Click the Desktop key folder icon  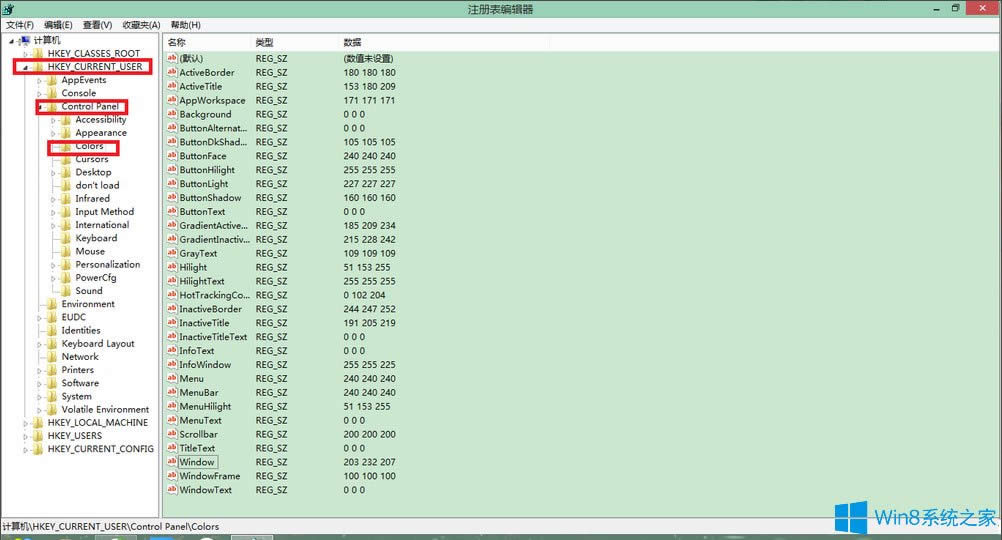pyautogui.click(x=66, y=172)
